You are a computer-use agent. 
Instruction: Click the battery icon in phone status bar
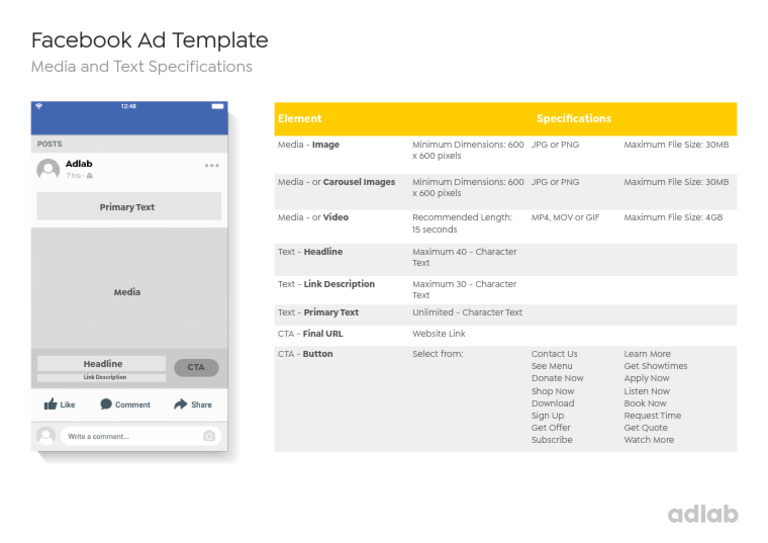click(x=218, y=106)
